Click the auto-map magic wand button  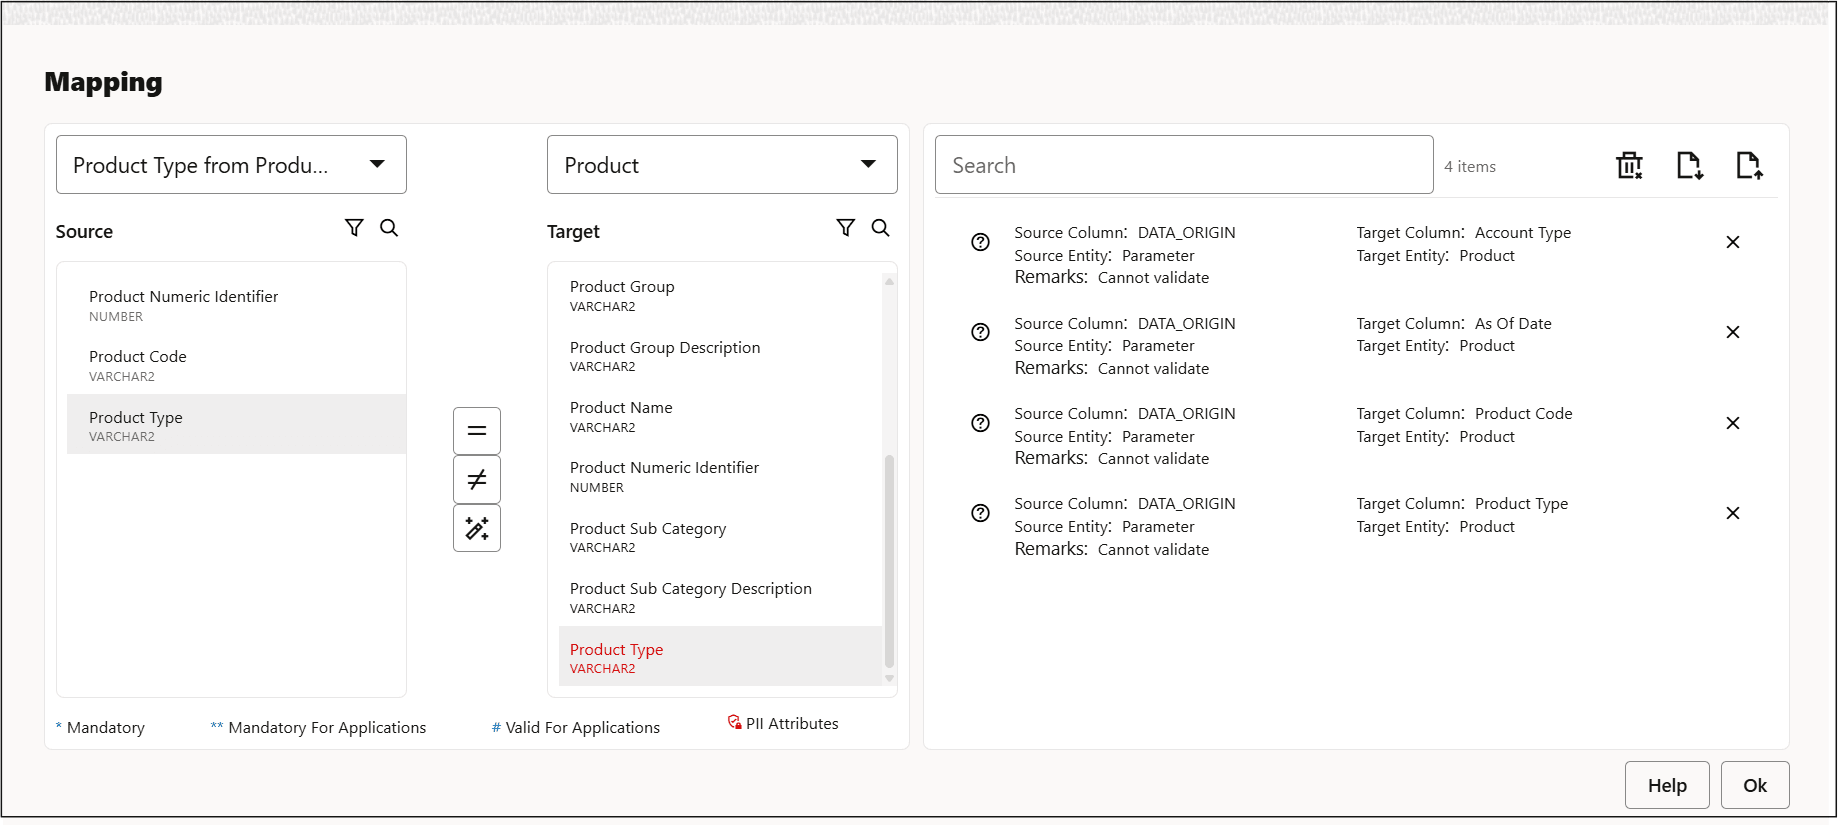[x=477, y=528]
